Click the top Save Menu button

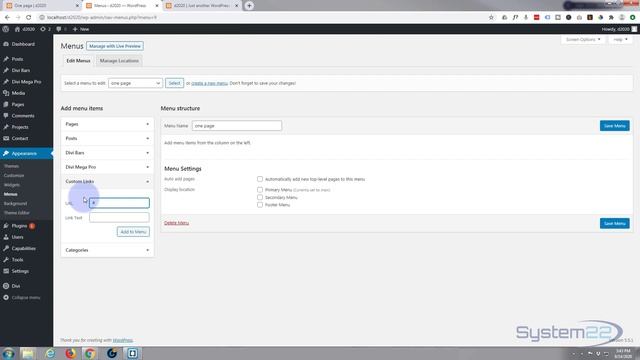click(614, 126)
